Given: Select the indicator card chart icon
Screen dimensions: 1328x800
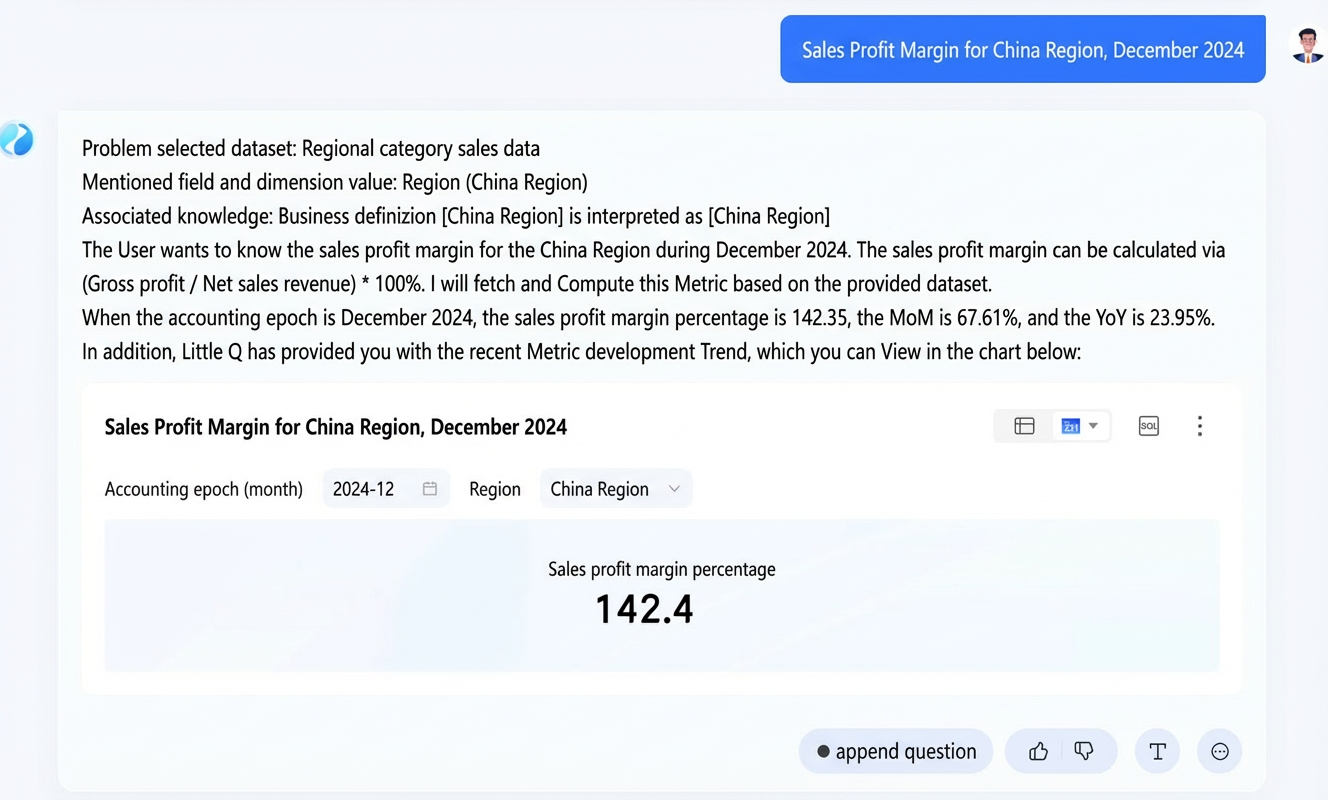Looking at the screenshot, I should pyautogui.click(x=1071, y=426).
